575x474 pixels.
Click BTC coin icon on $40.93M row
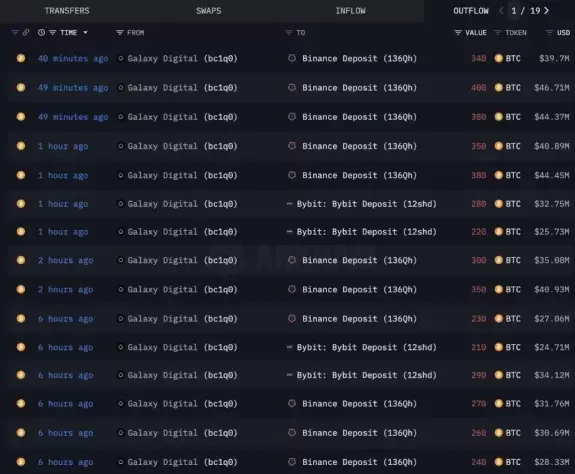(x=499, y=289)
